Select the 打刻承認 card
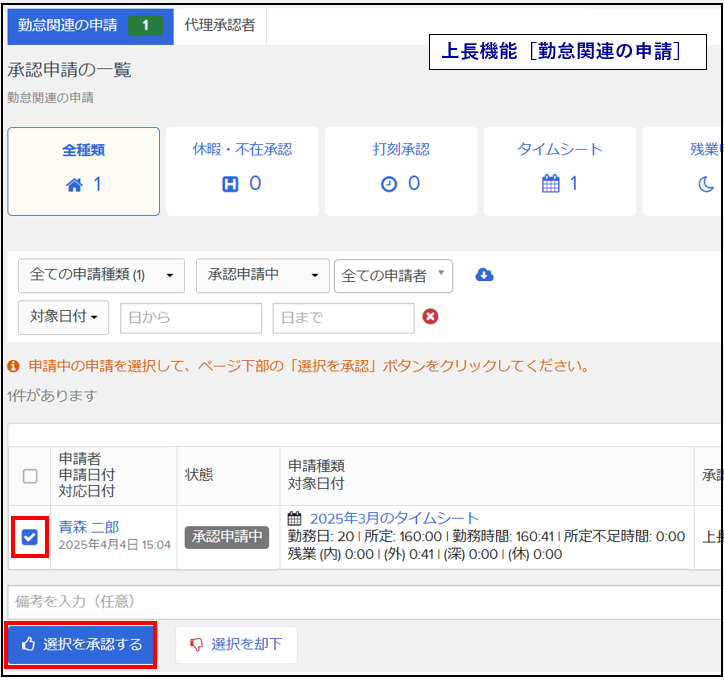The height and width of the screenshot is (680, 724). (x=401, y=171)
